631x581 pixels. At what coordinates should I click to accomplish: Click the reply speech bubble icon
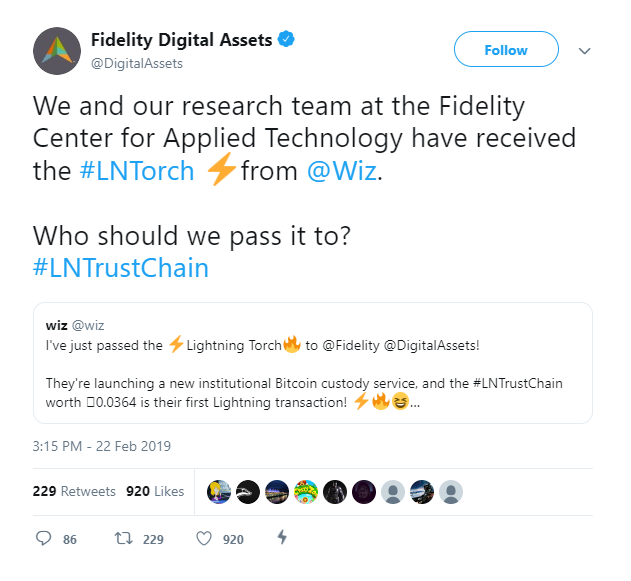(43, 538)
